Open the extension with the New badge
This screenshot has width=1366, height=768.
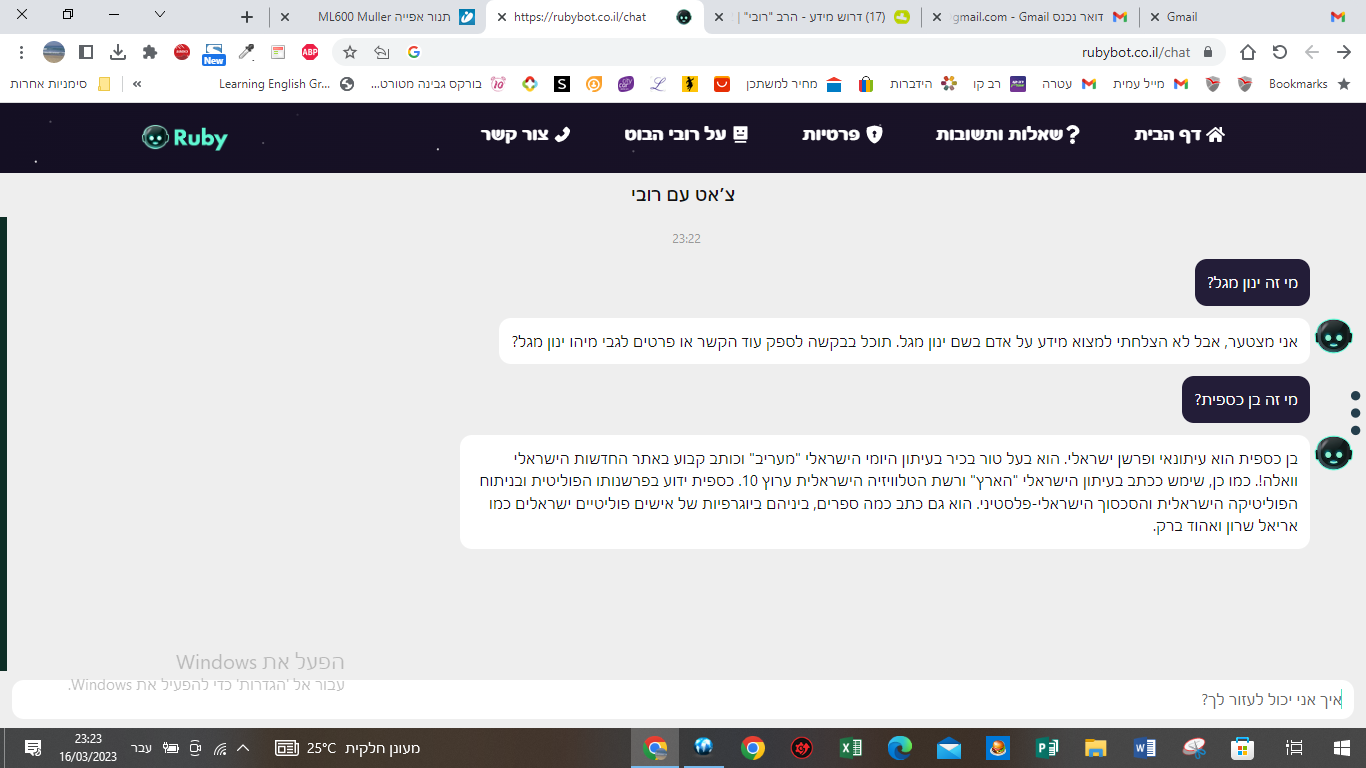click(x=214, y=53)
